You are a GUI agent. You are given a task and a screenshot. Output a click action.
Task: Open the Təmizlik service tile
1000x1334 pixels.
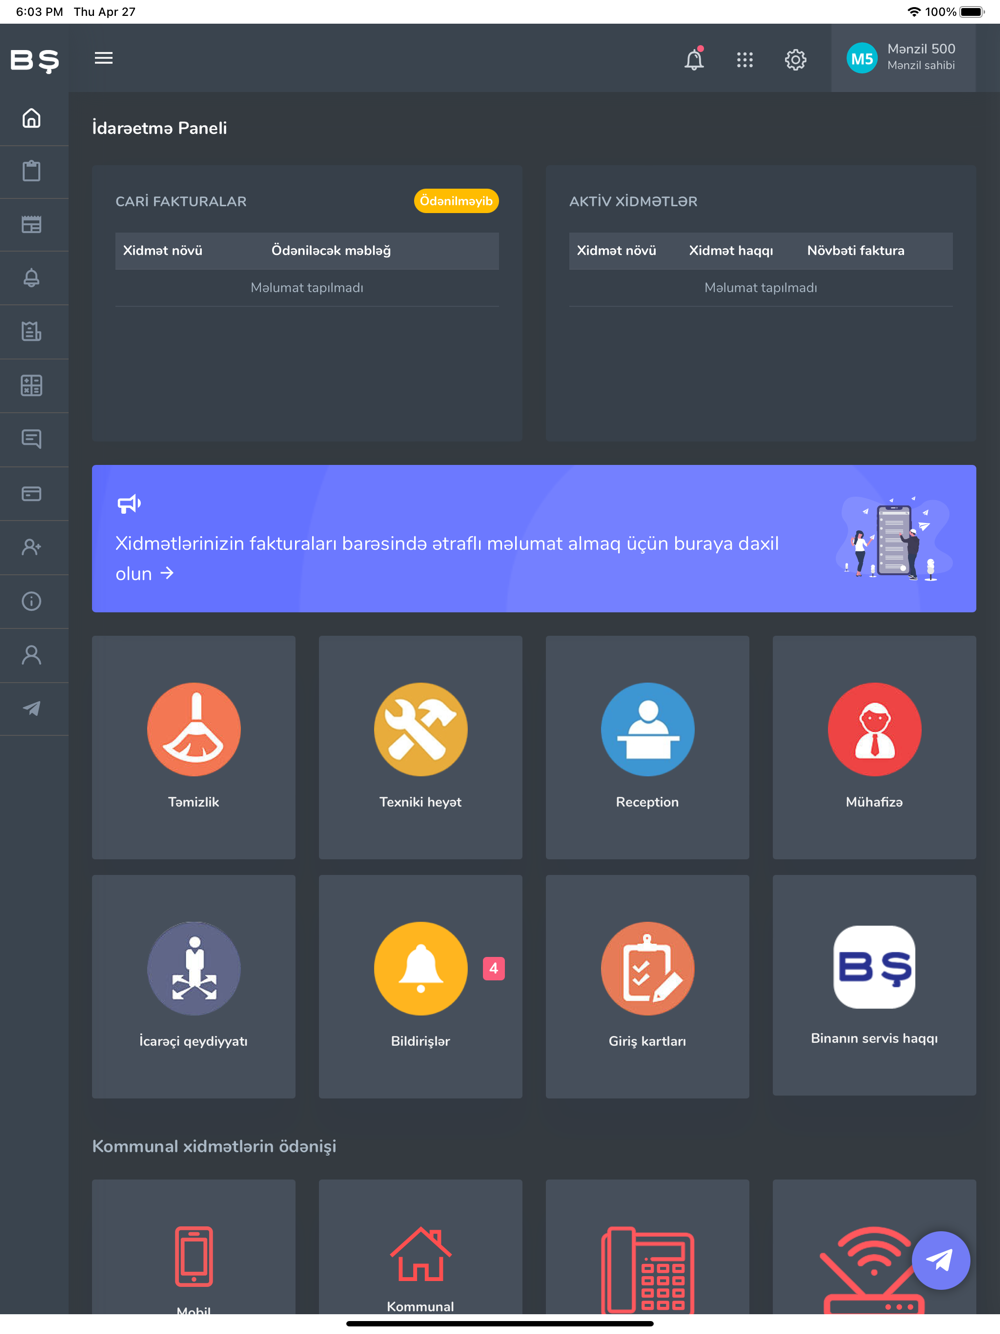click(194, 747)
